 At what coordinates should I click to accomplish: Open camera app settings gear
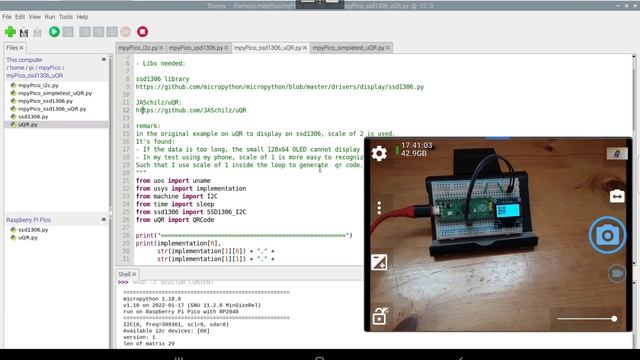379,153
